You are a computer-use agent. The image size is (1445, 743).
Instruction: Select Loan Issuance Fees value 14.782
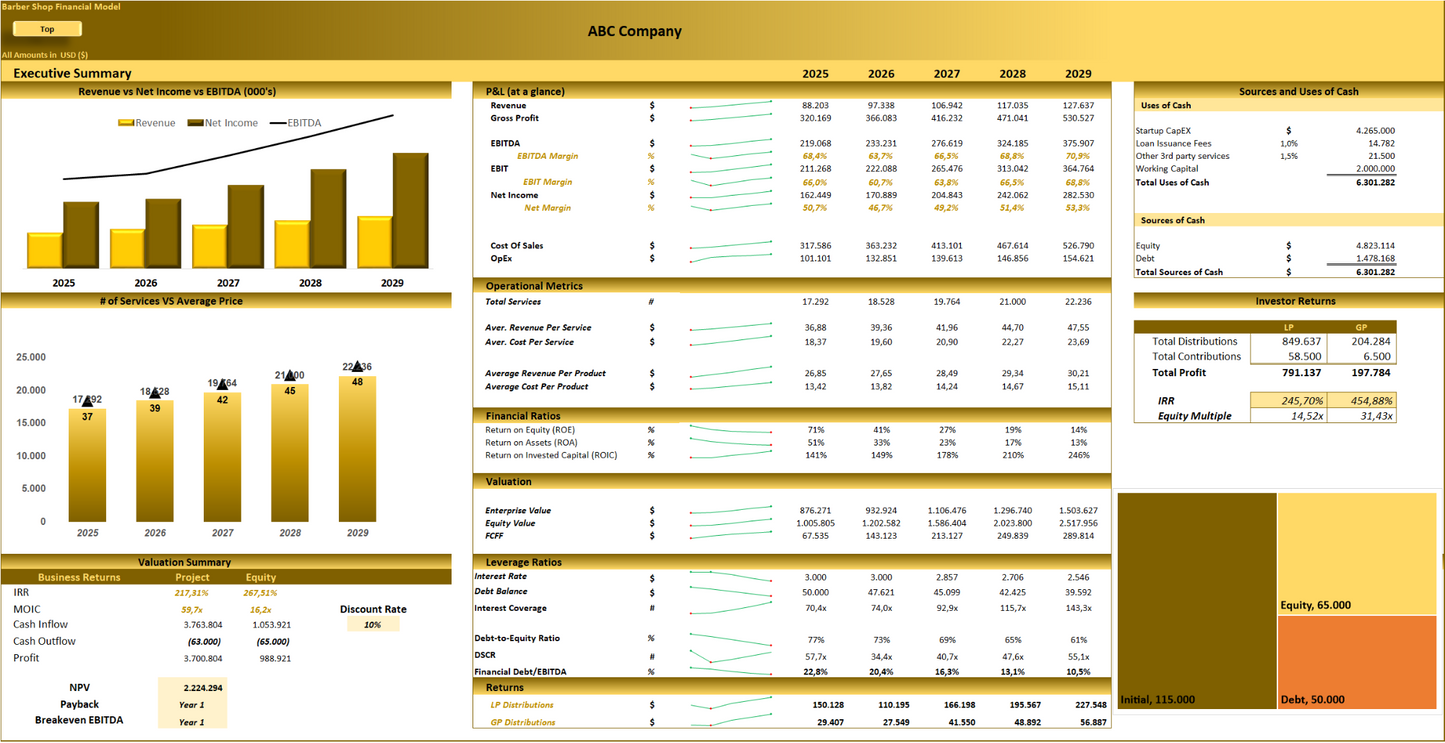(1383, 144)
